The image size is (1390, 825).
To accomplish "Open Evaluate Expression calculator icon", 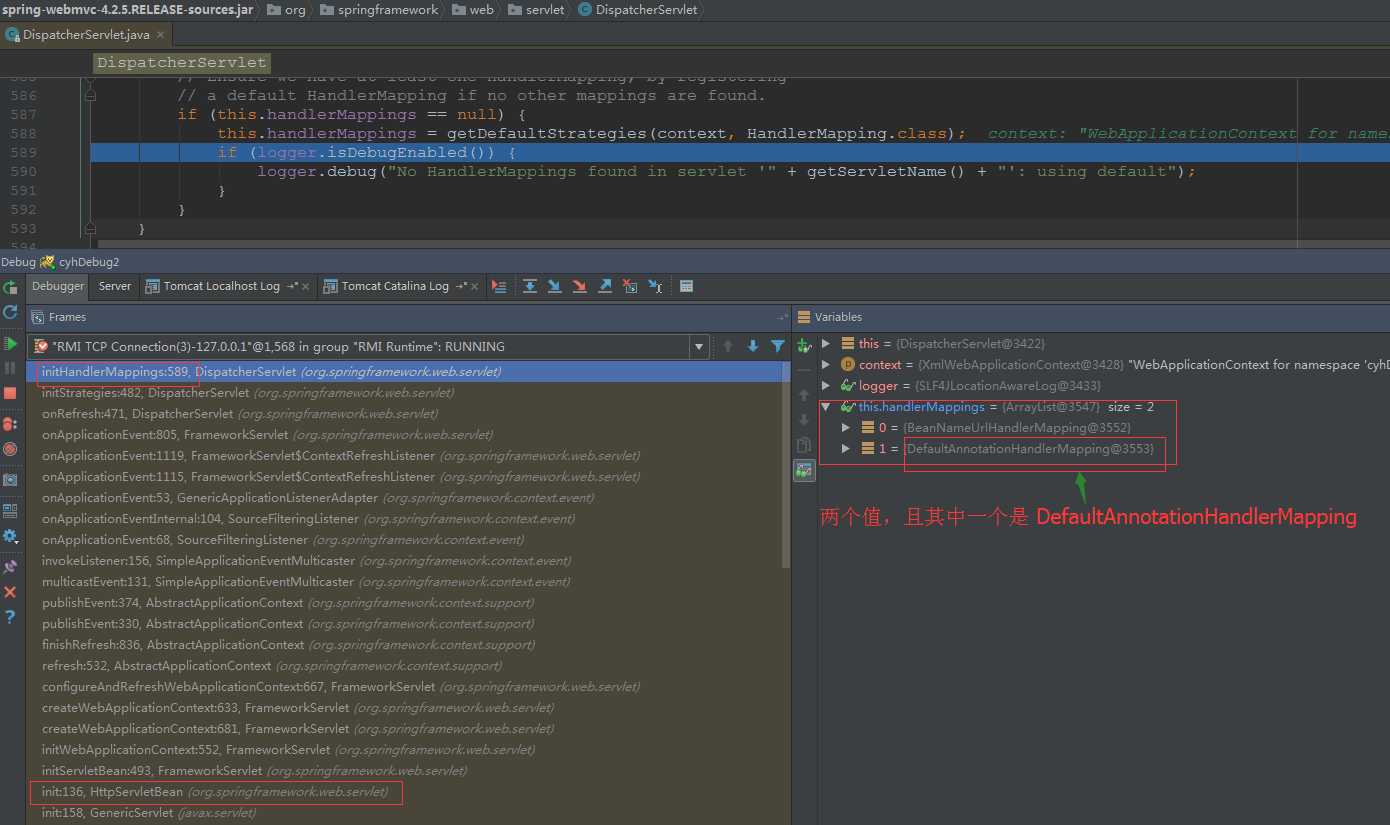I will 686,286.
